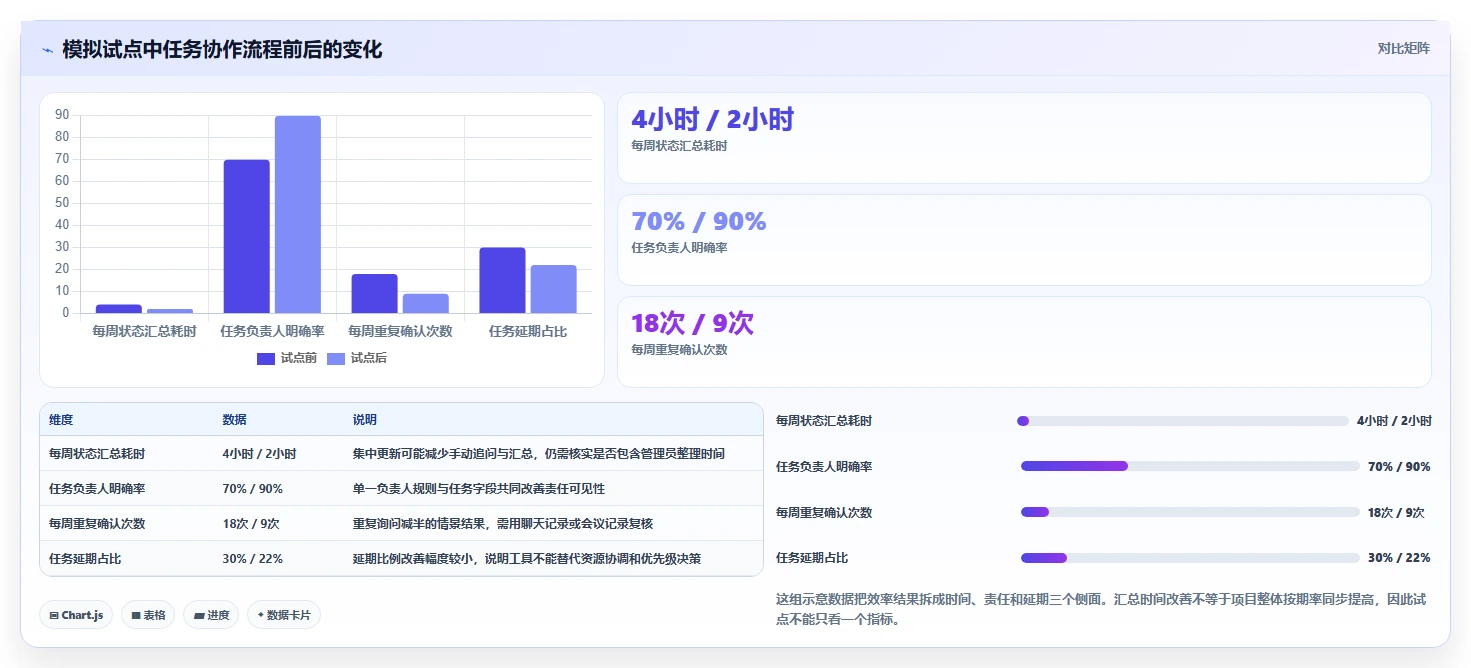Click the 试点前 bar for 任务延期占比
1471x668 pixels.
click(502, 281)
